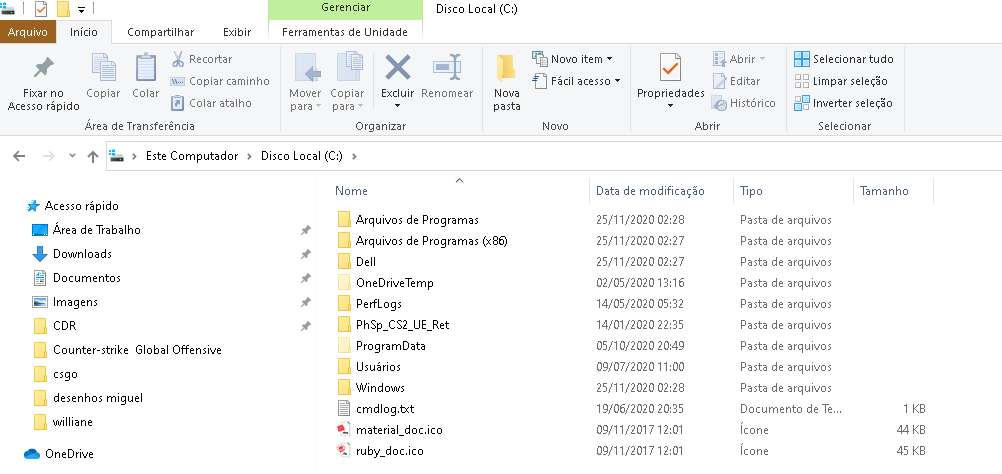The width and height of the screenshot is (1002, 474).
Task: Click Limpar seleção
Action: tap(841, 81)
